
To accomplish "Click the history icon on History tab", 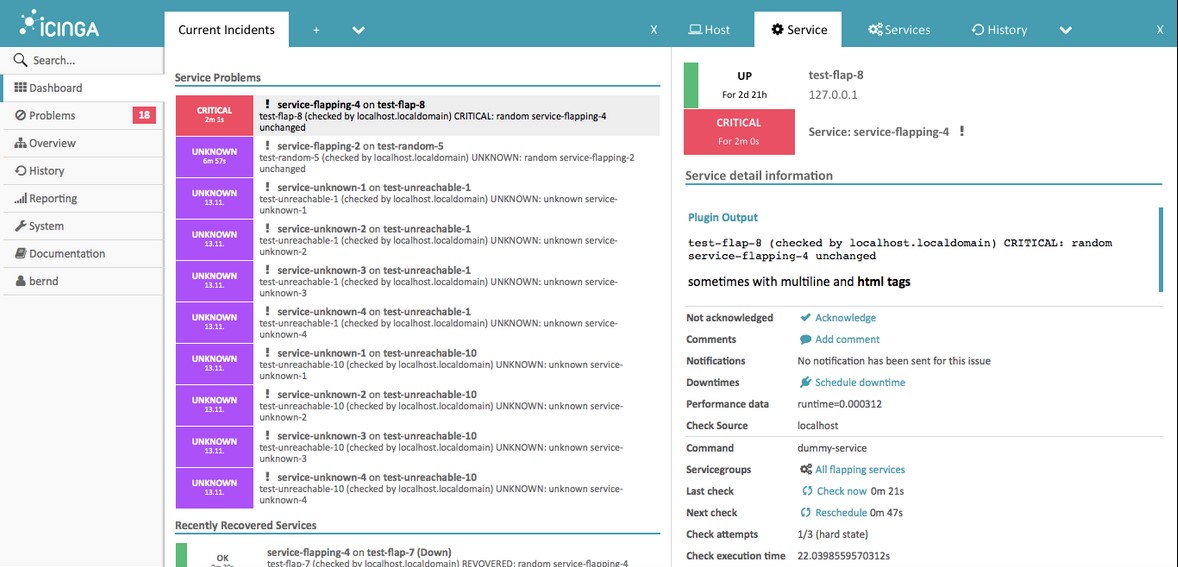I will click(977, 30).
